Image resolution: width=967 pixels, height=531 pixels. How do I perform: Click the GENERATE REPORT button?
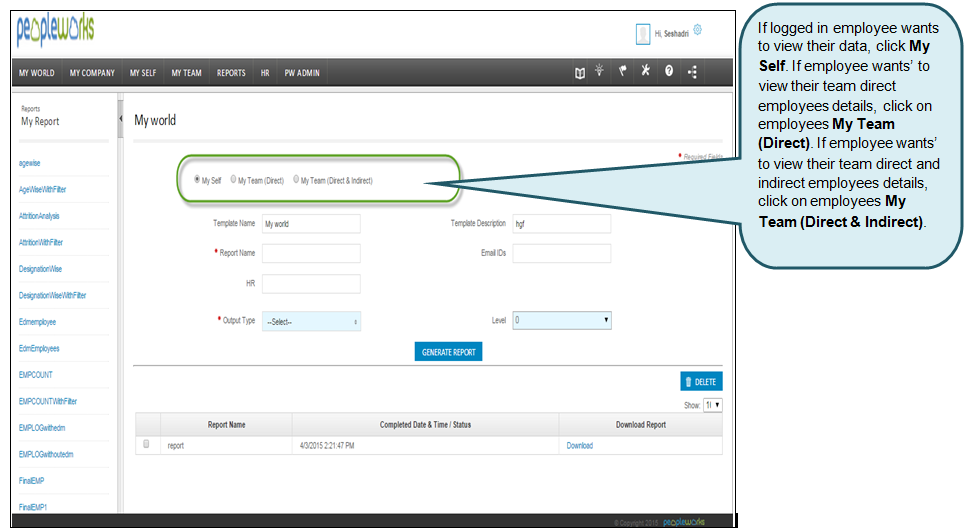click(x=449, y=352)
